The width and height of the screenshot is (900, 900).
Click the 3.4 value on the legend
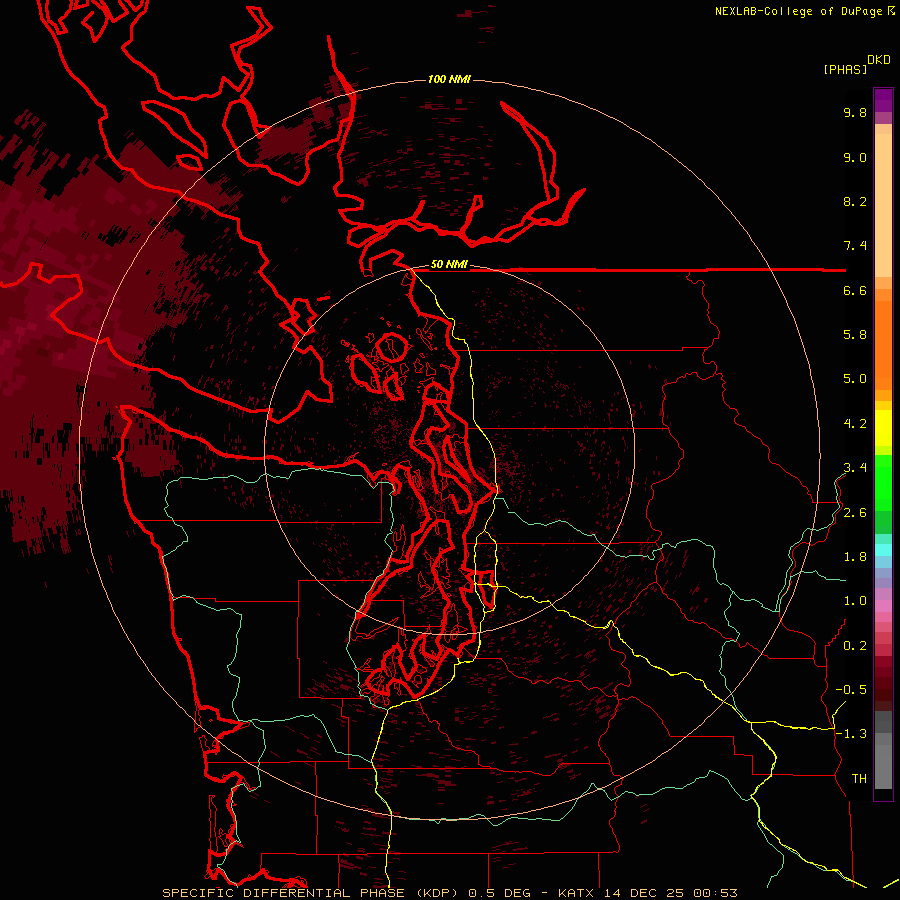pyautogui.click(x=855, y=468)
